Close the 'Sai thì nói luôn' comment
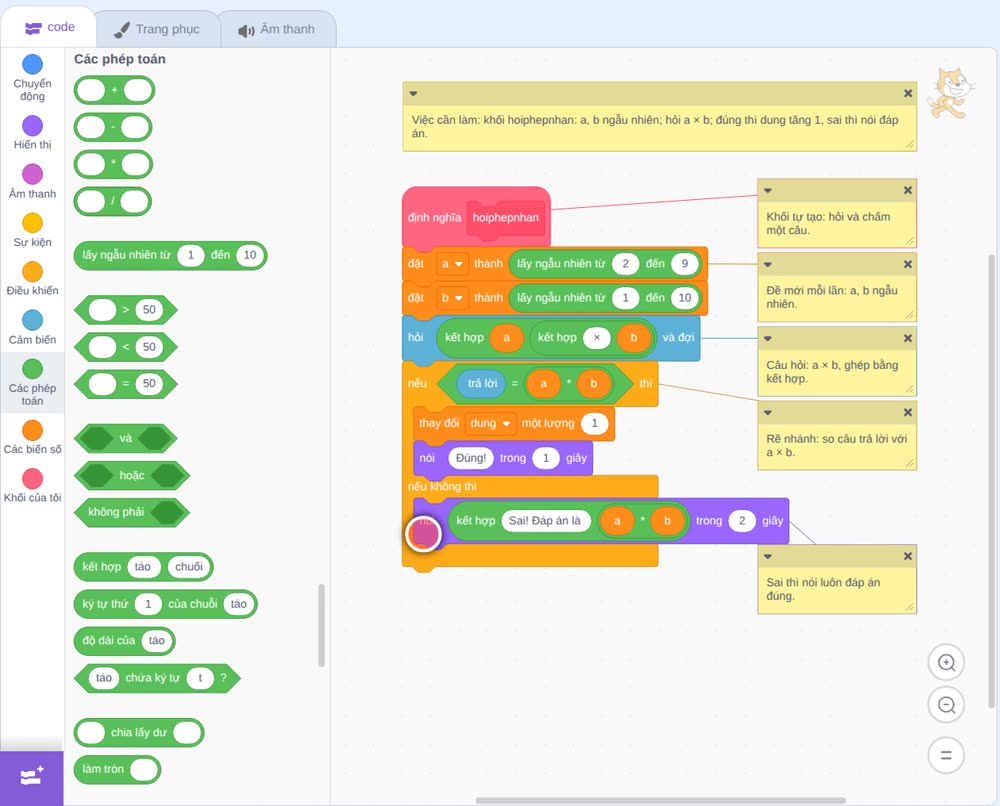The width and height of the screenshot is (1000, 806). pyautogui.click(x=908, y=556)
